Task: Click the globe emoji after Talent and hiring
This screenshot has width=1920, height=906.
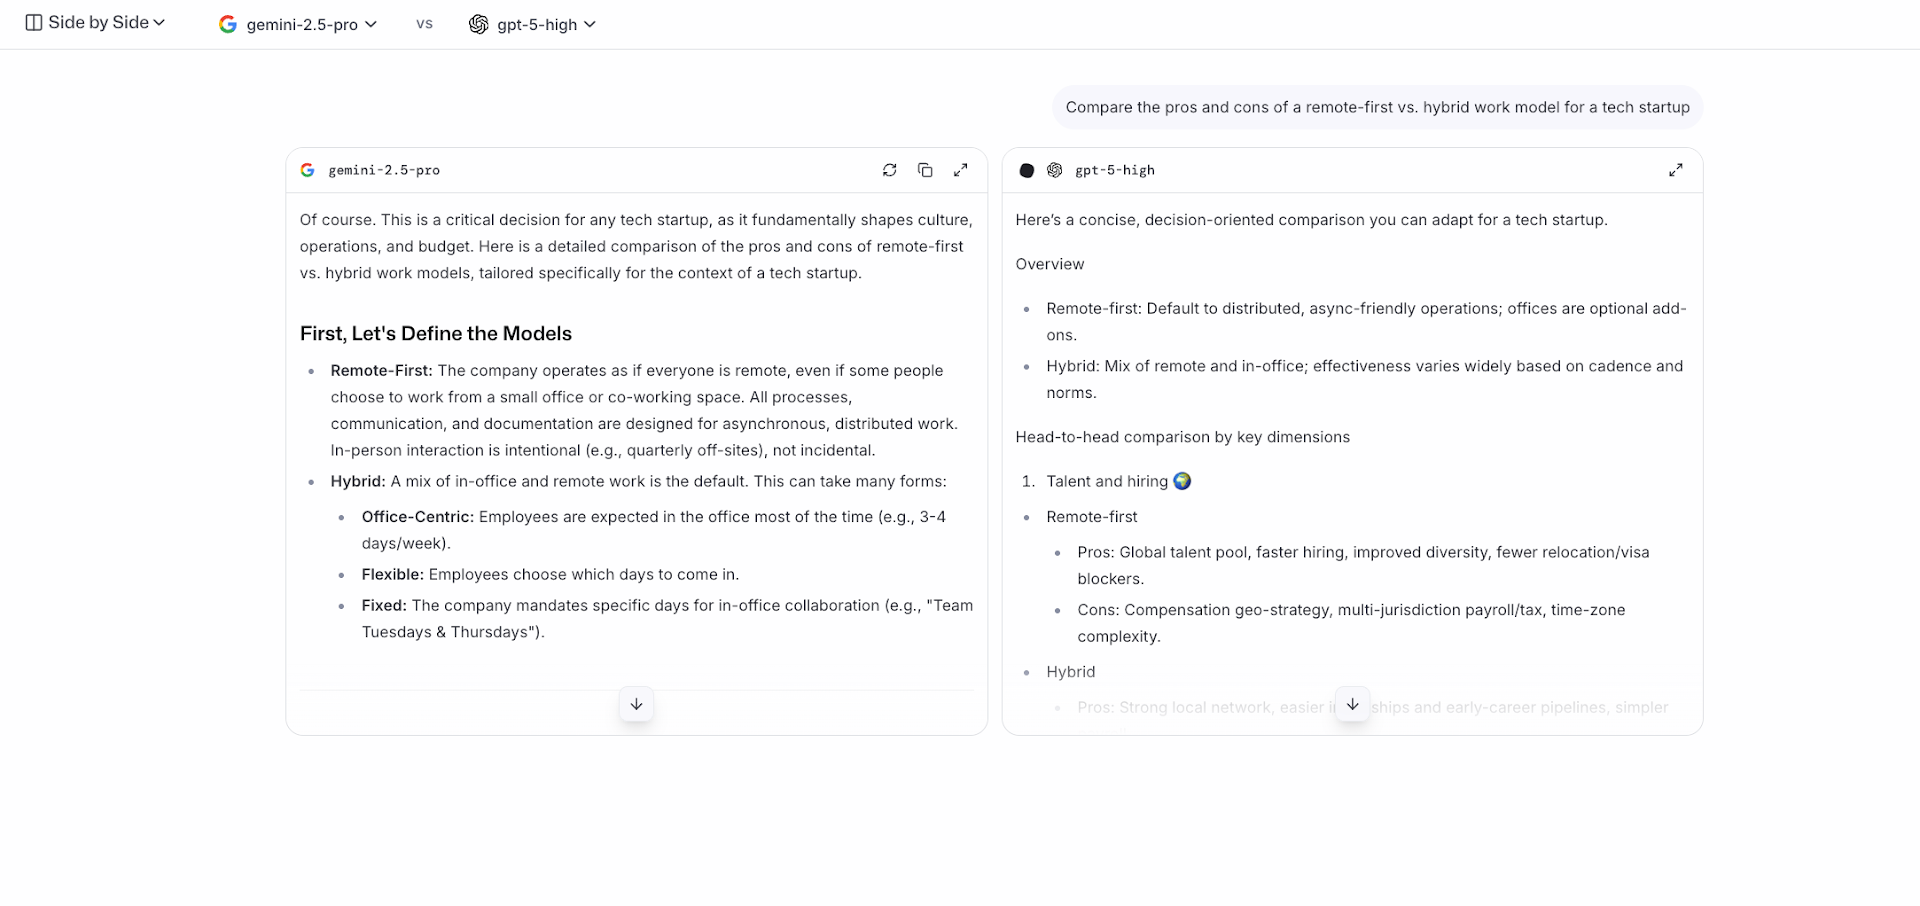Action: pos(1182,481)
